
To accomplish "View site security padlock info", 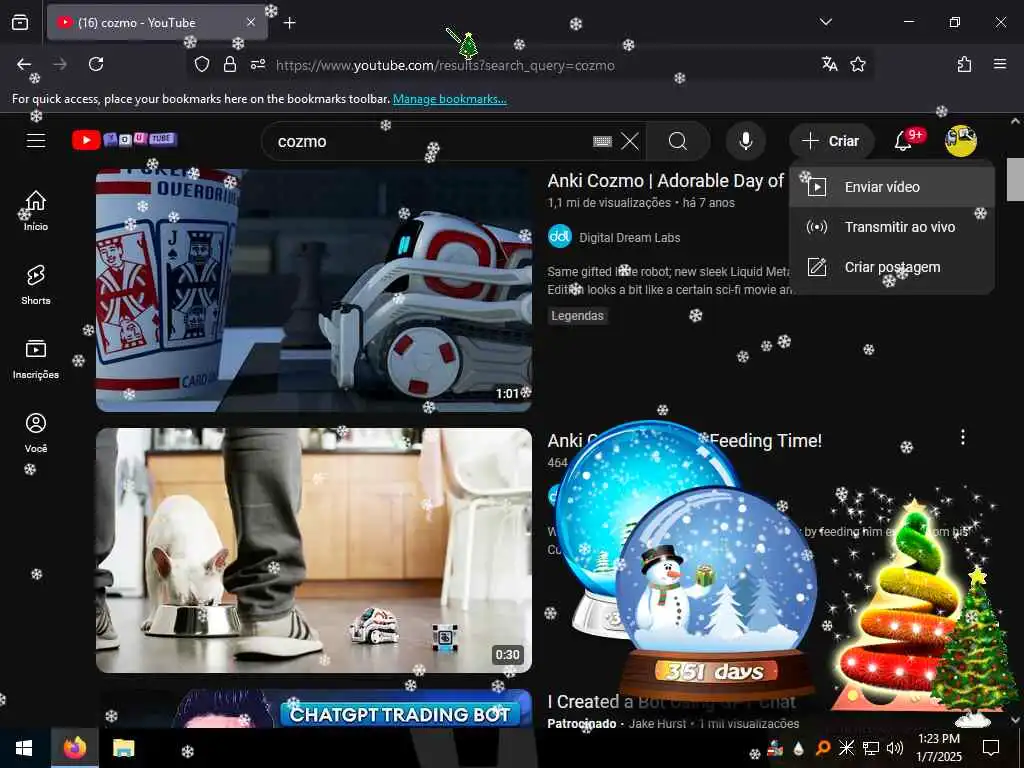I will [229, 64].
